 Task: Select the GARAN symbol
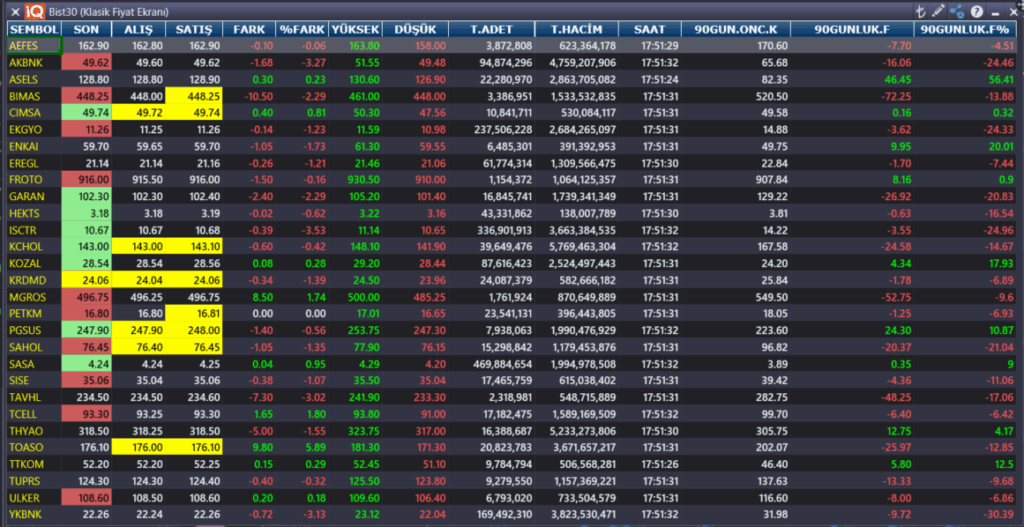pyautogui.click(x=25, y=197)
